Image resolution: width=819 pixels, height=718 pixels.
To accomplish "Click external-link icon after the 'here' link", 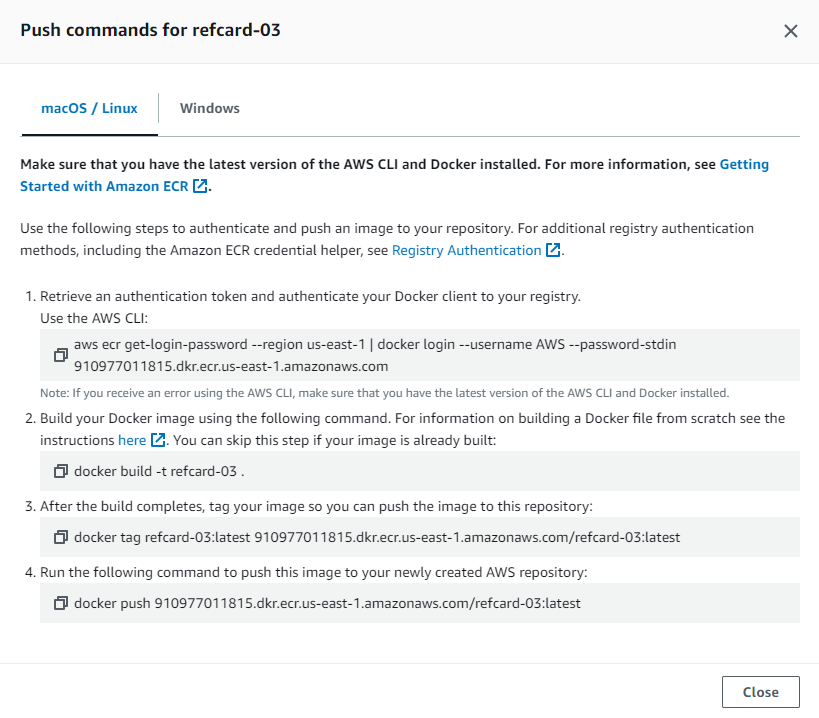I will pyautogui.click(x=158, y=440).
